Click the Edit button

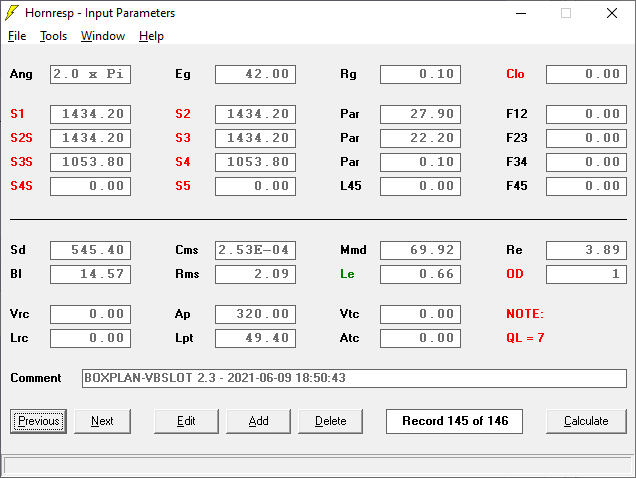click(186, 421)
